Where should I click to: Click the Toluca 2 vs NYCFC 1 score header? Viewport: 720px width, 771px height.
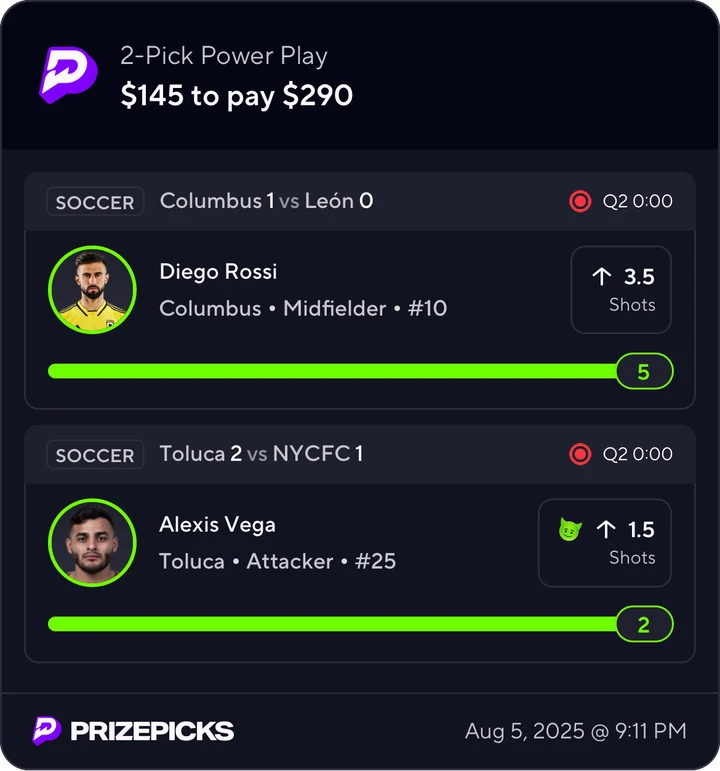pyautogui.click(x=261, y=453)
